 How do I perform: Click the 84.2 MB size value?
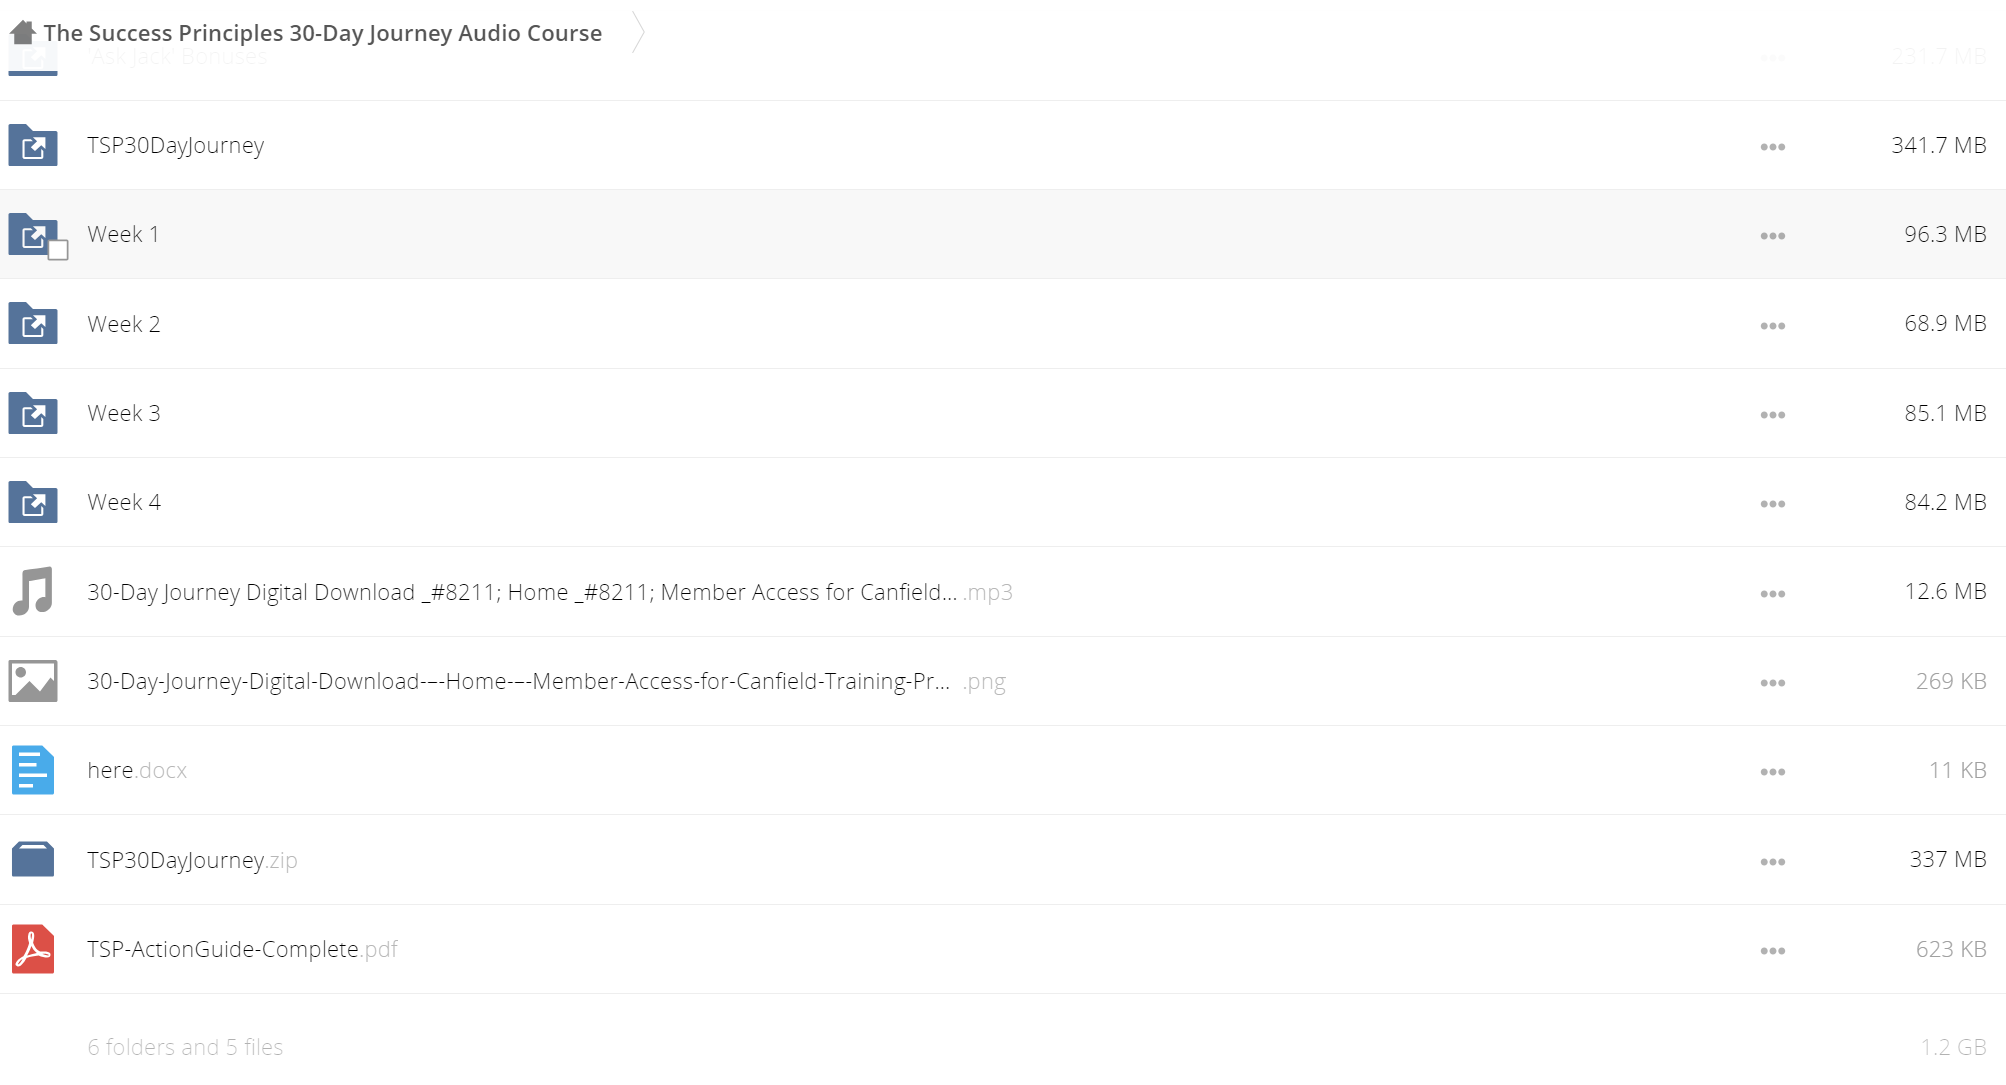pos(1945,502)
